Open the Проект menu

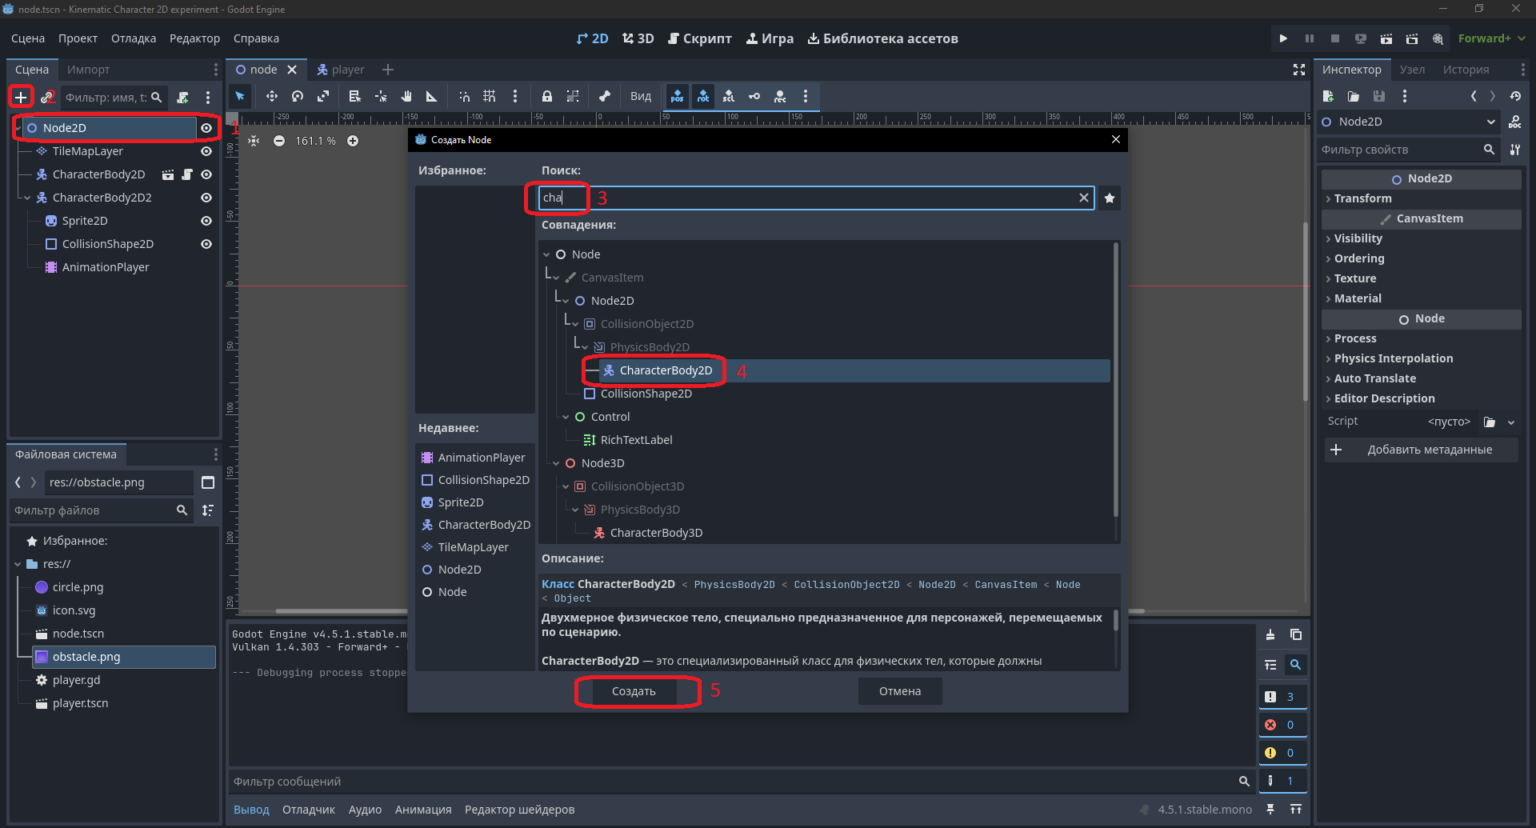click(78, 38)
